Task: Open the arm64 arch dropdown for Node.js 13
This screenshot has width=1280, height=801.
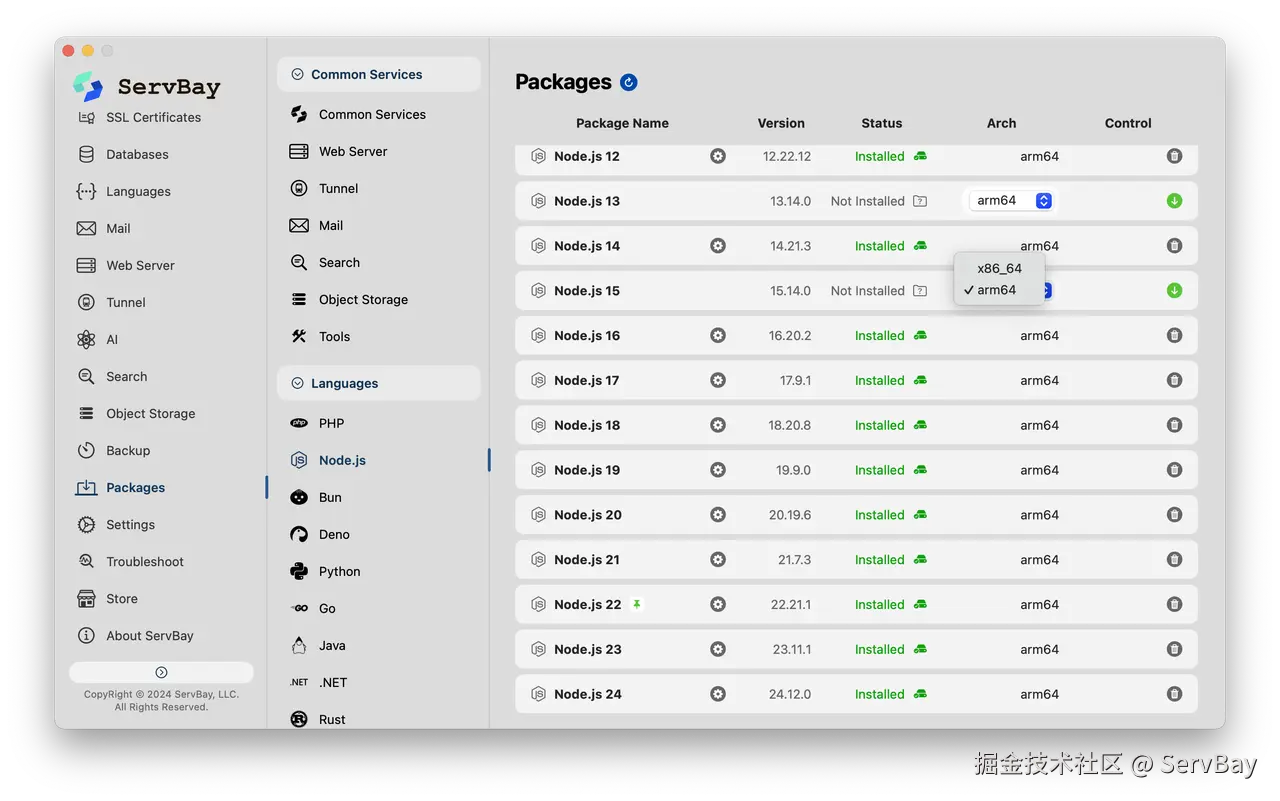Action: [x=1011, y=201]
